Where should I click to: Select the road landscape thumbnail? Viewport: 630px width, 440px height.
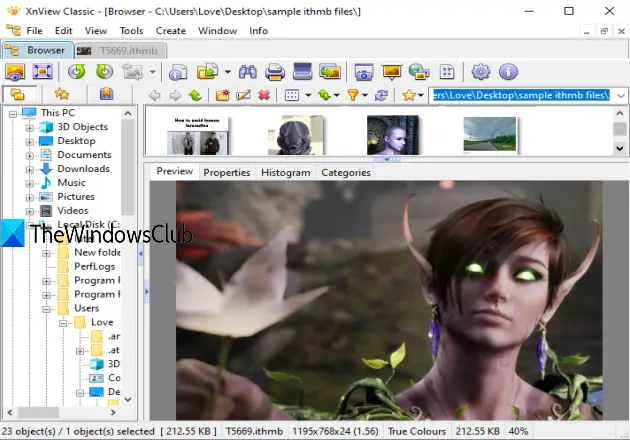[x=489, y=136]
